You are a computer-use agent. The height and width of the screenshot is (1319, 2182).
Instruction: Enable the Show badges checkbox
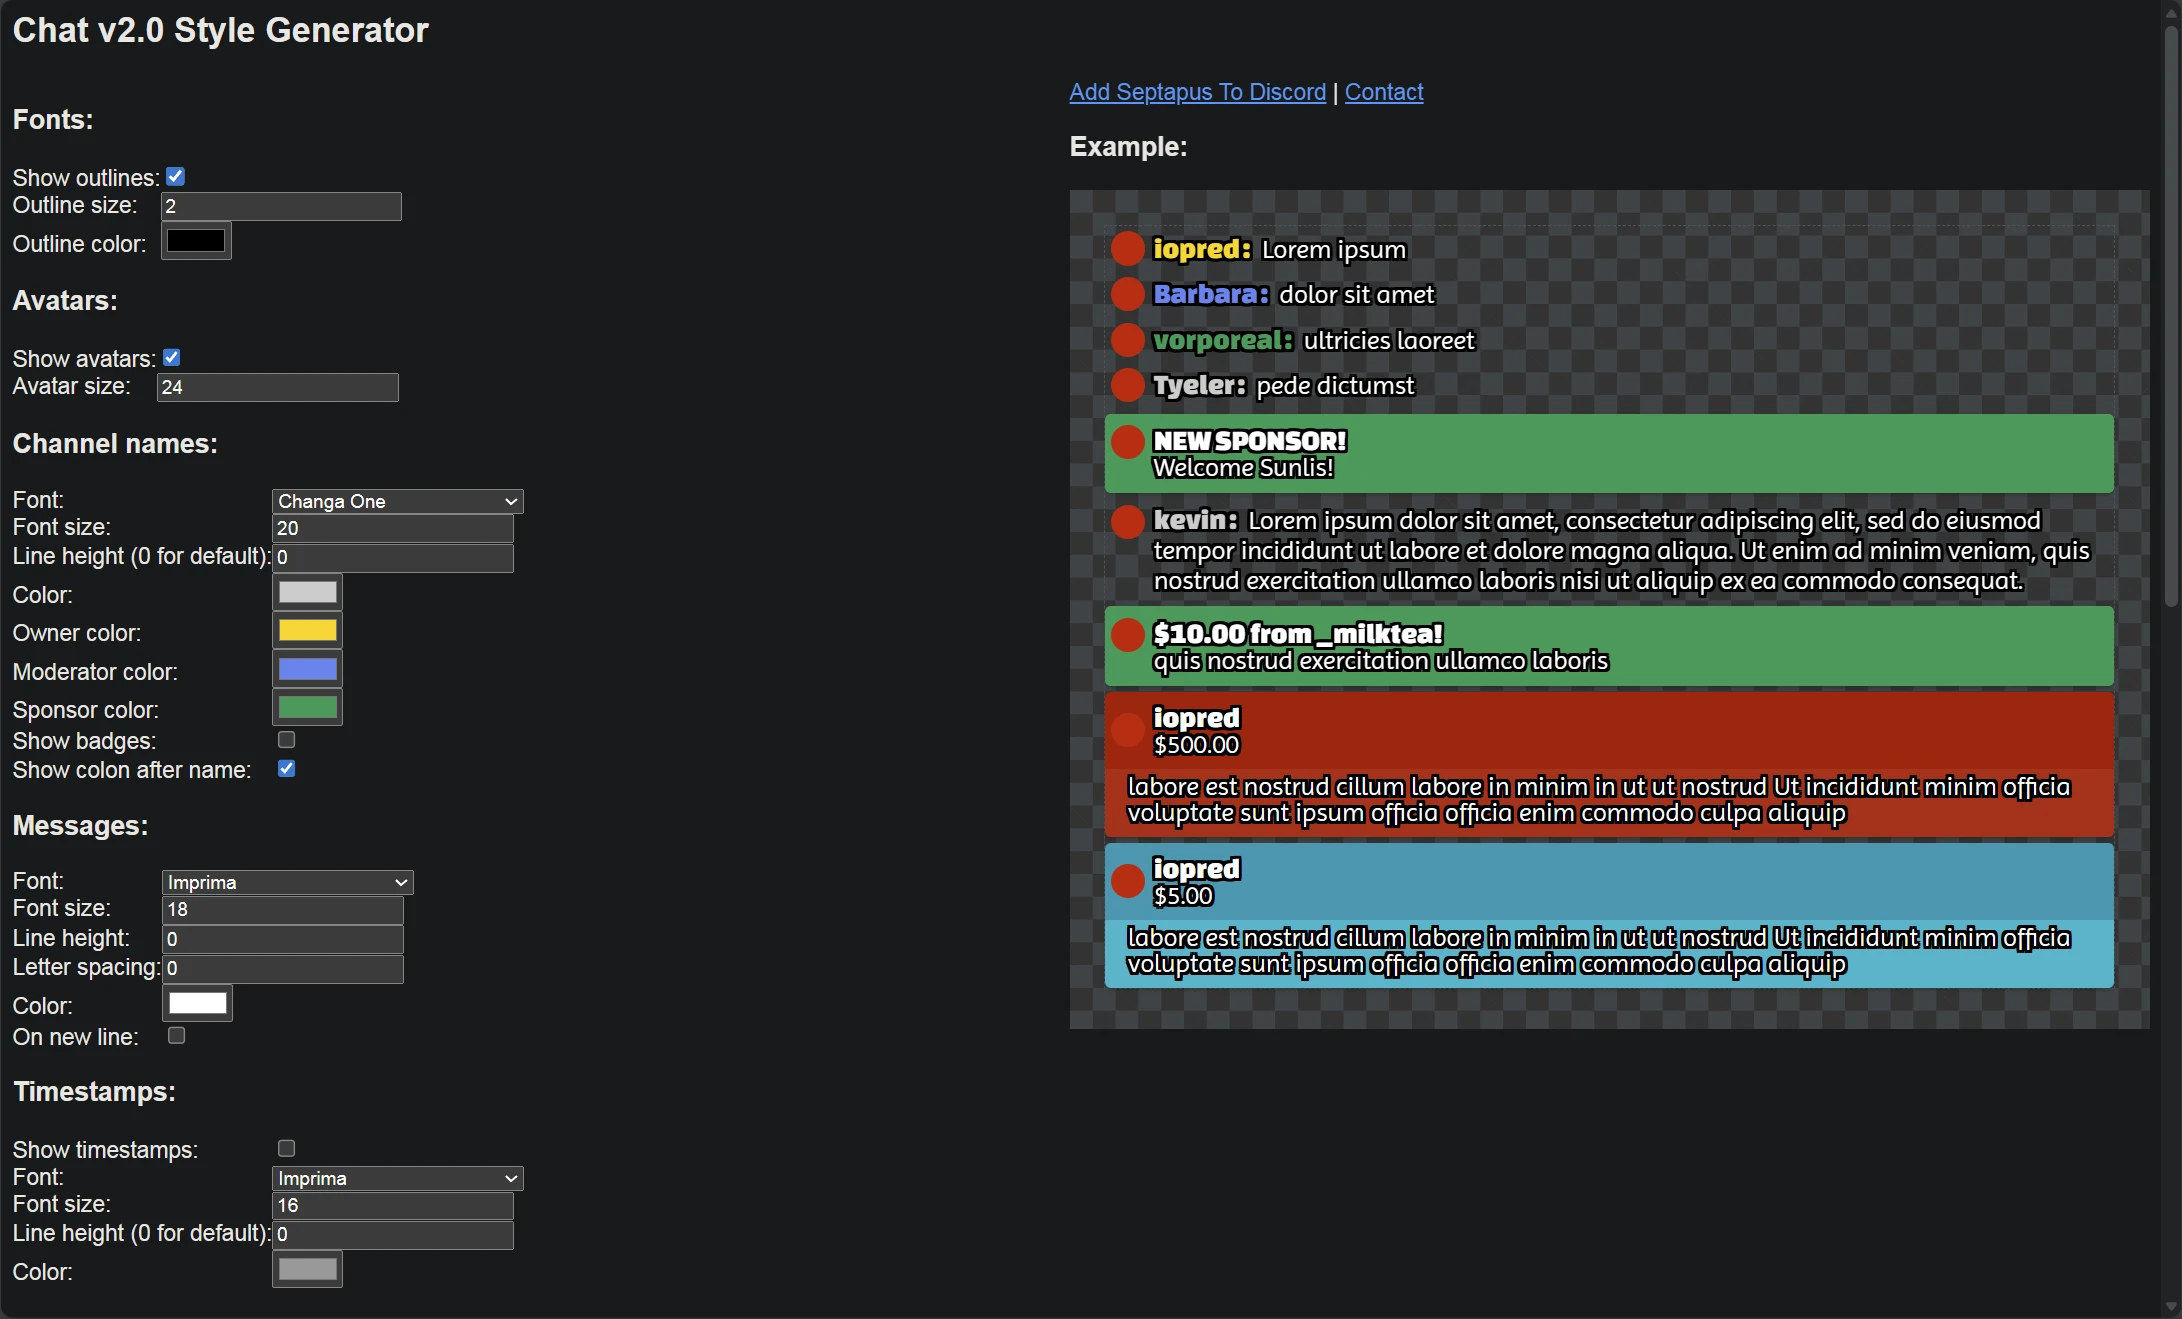287,740
